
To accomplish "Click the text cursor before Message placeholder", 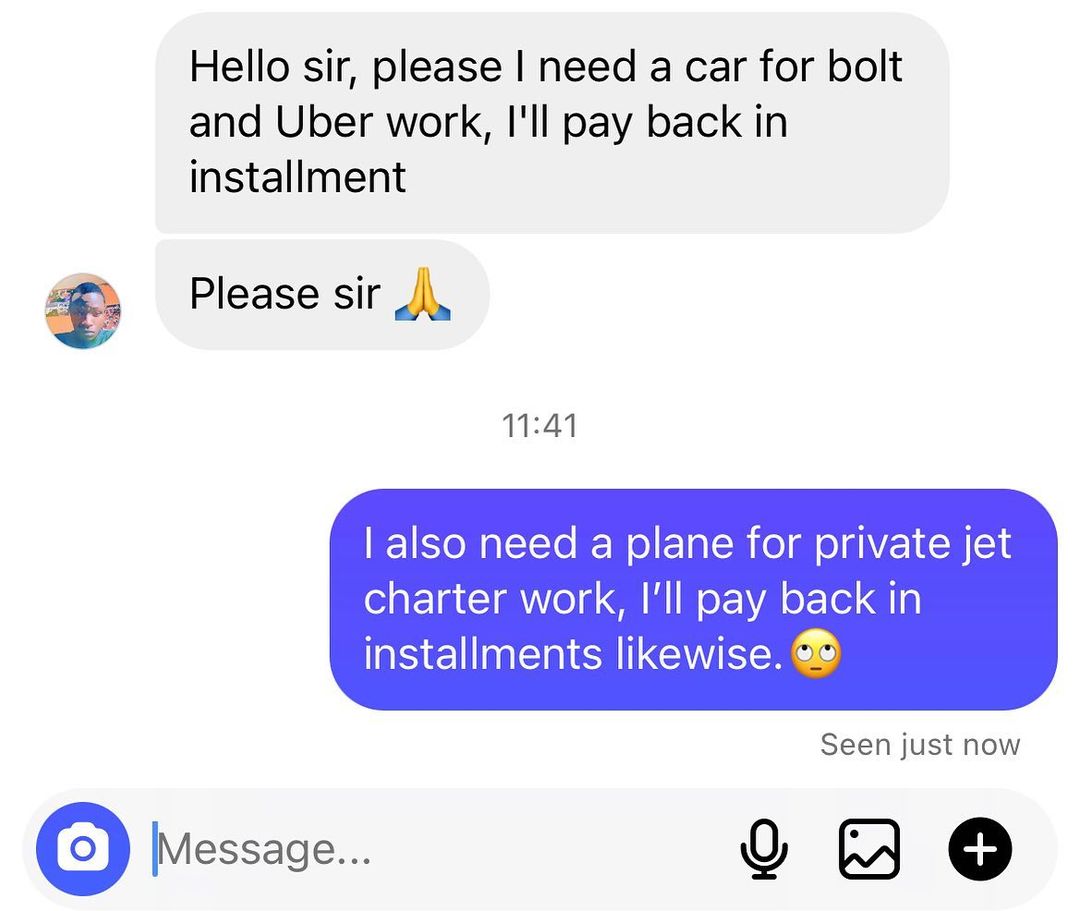I will point(155,849).
